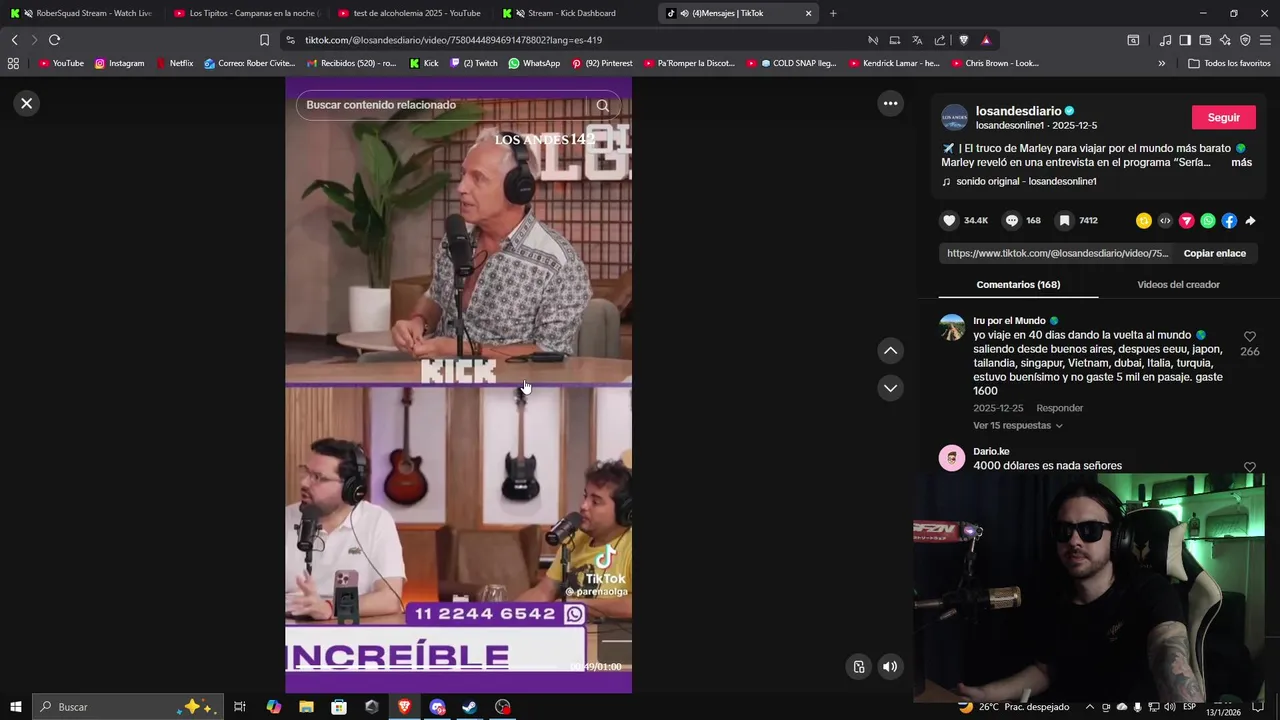This screenshot has height=720, width=1280.
Task: Seek in the video progress bar
Action: (x=429, y=667)
